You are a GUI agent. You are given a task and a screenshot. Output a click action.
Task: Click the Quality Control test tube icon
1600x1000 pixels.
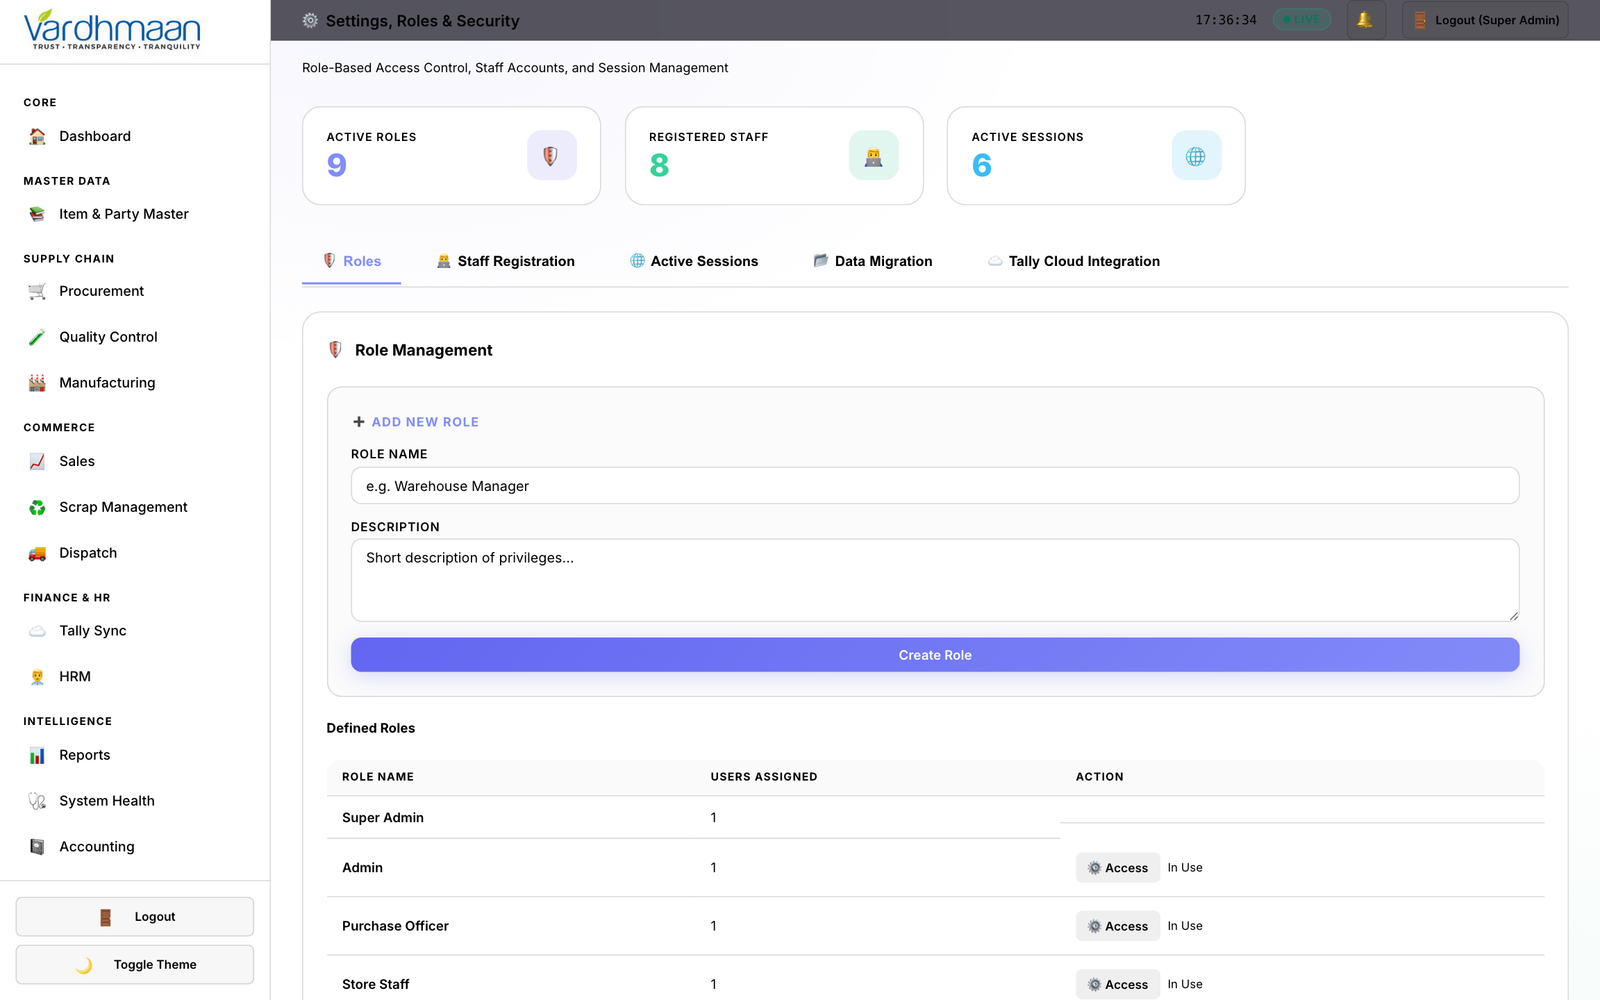(37, 337)
